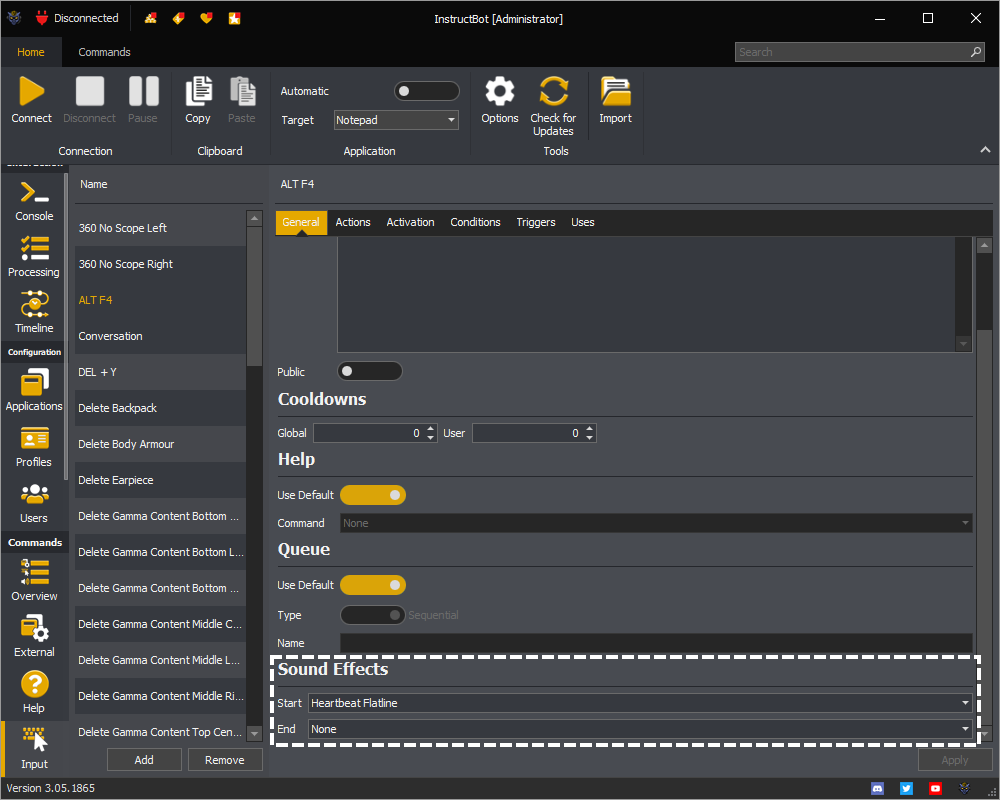Increase the User cooldown value
This screenshot has width=1000, height=800.
pyautogui.click(x=589, y=429)
